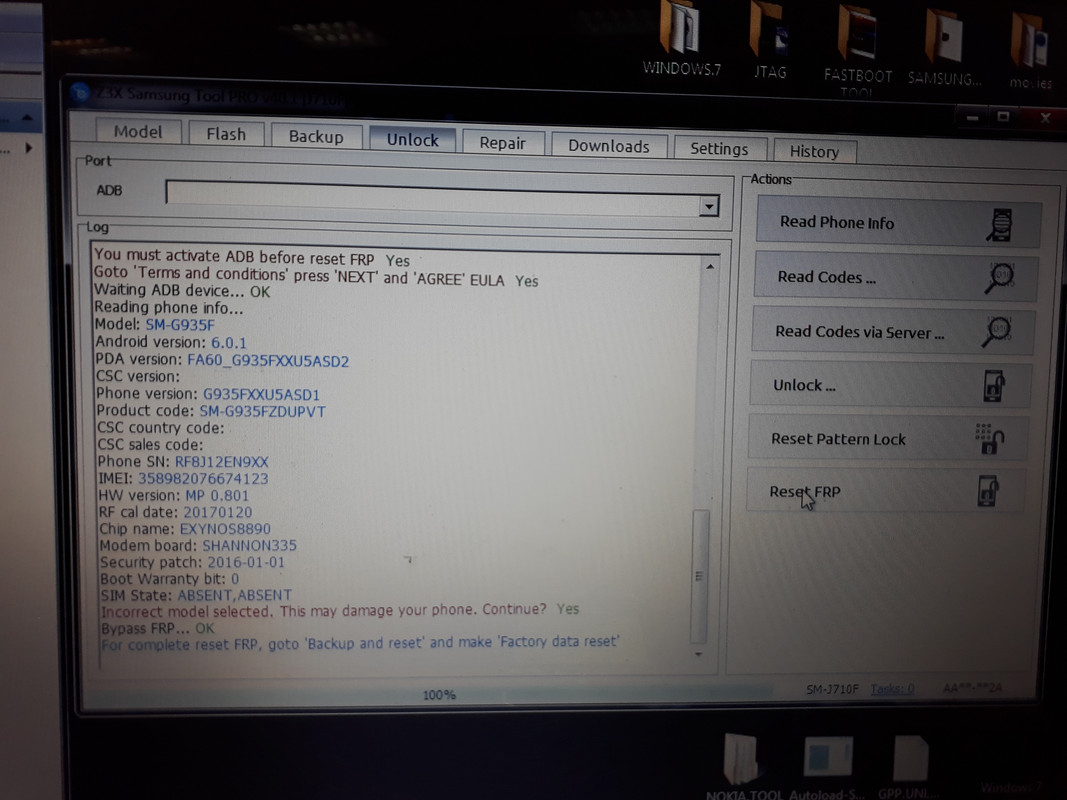The width and height of the screenshot is (1067, 800).
Task: Click the Waiting ADB device... OK line
Action: pos(182,290)
